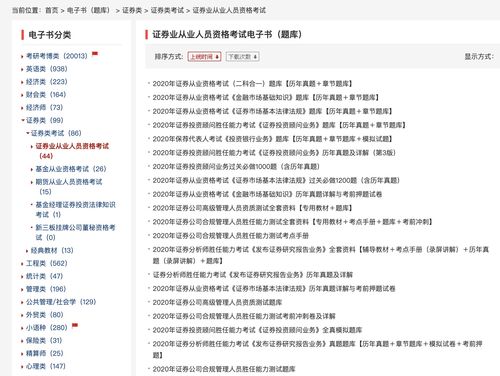Open 财会类 (164) category
The width and height of the screenshot is (500, 376).
pyautogui.click(x=46, y=95)
